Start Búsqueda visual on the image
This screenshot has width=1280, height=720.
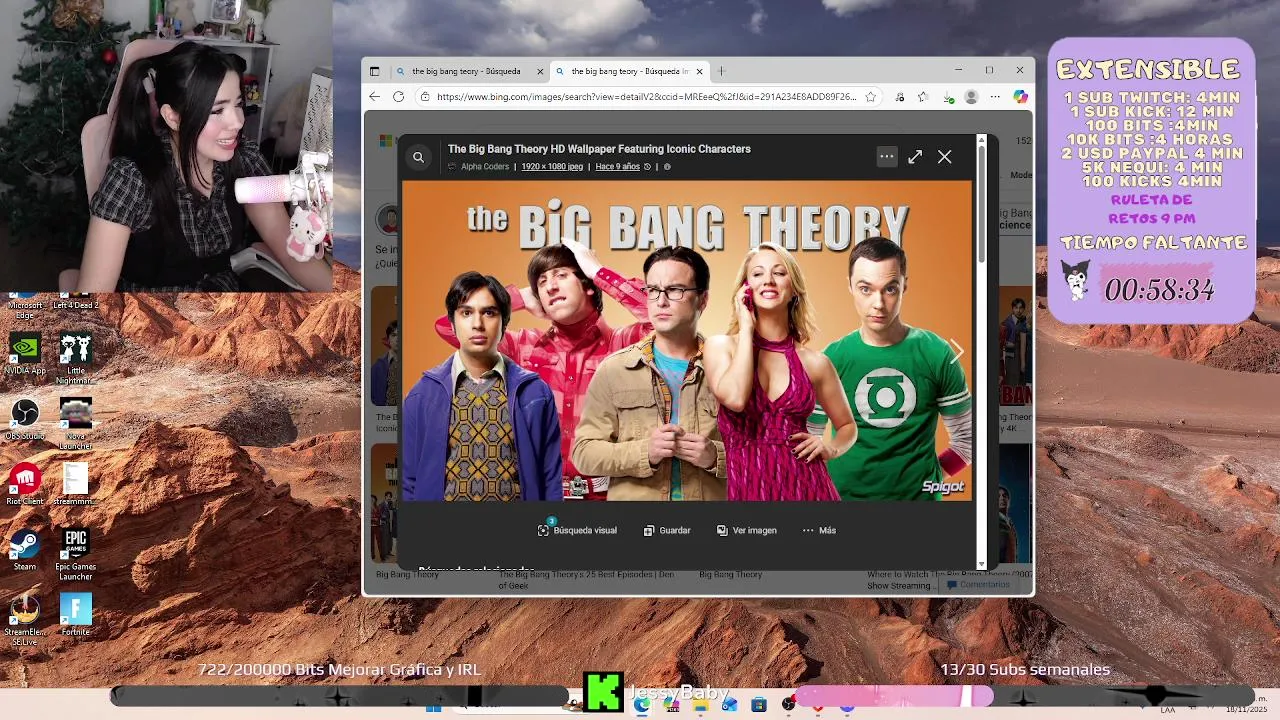coord(577,530)
